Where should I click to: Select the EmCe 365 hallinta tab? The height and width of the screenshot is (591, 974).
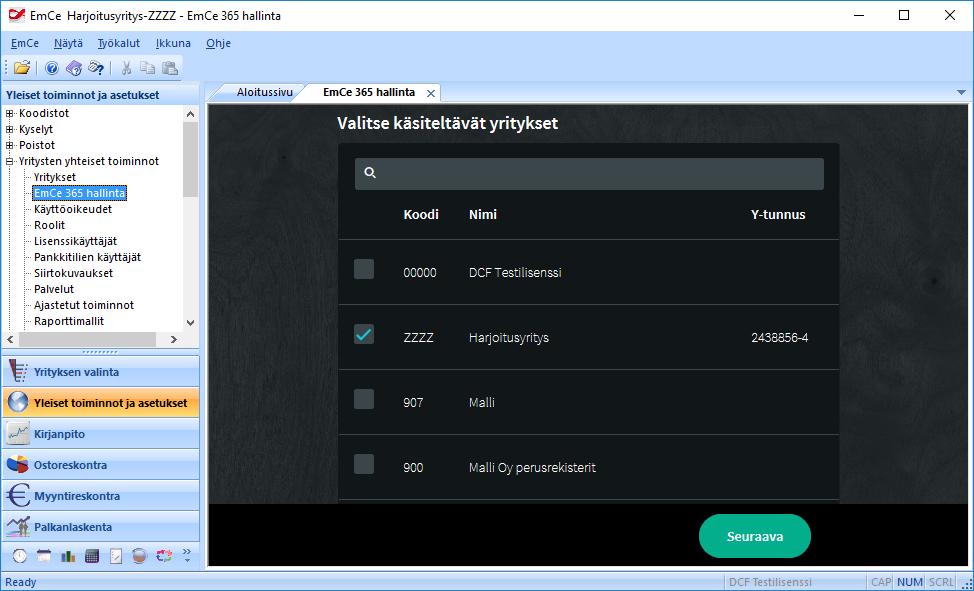(x=369, y=93)
